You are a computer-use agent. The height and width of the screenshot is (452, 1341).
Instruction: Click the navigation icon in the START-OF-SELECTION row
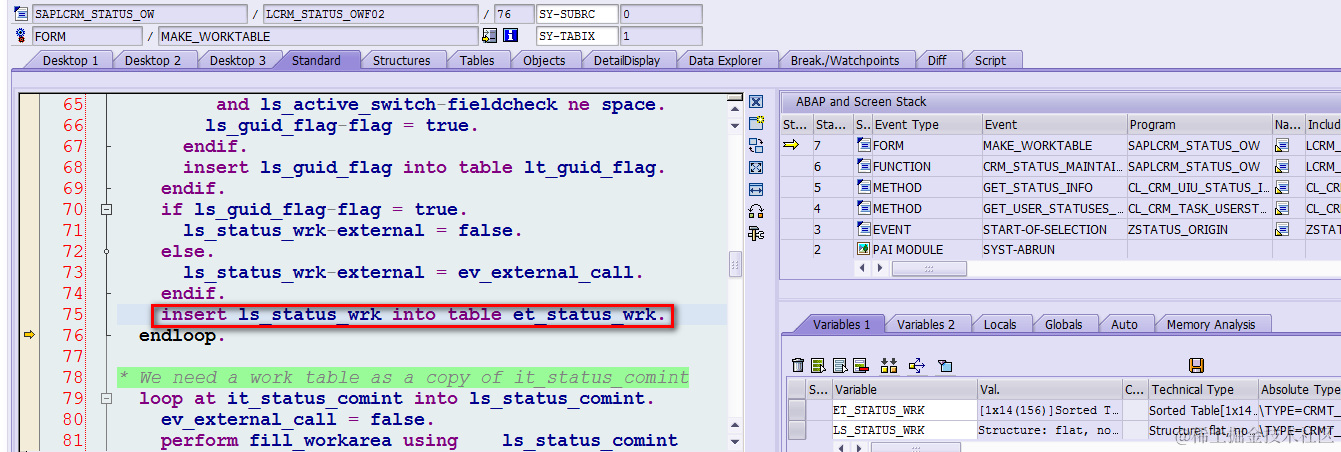click(1282, 230)
